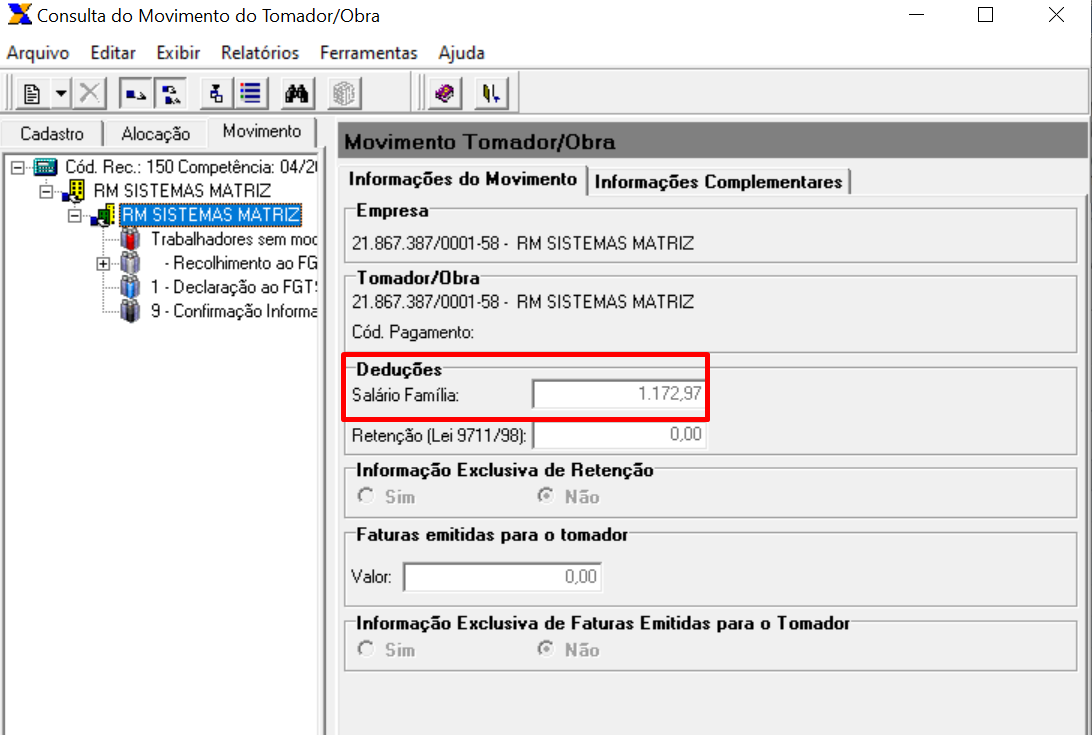Screen dimensions: 1092x735
Task: Click the blue people icon for Declaração
Action: (130, 286)
